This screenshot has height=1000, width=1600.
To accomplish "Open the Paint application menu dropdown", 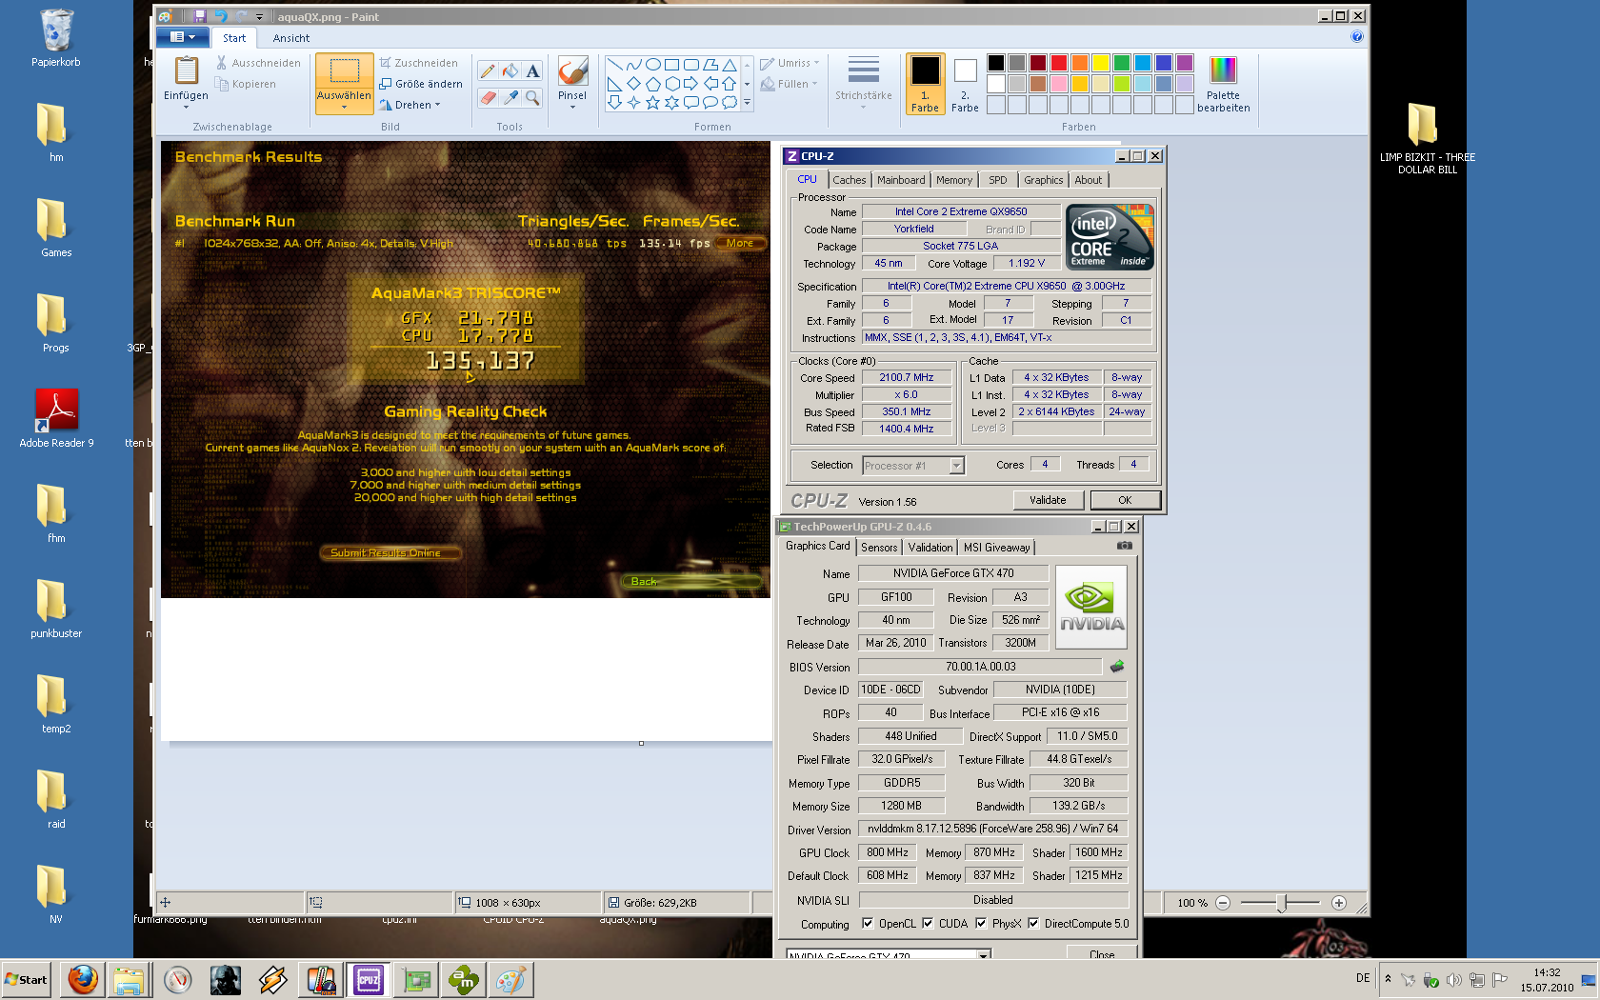I will 182,37.
